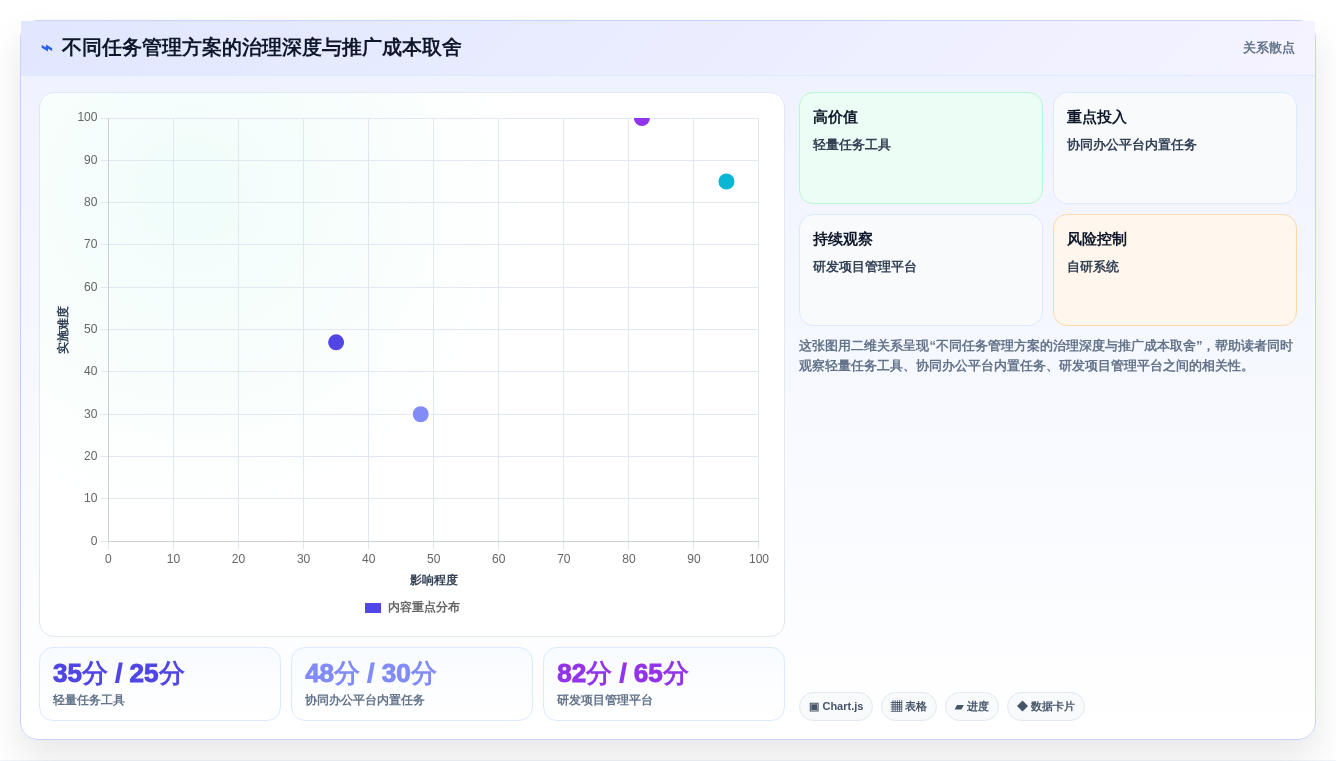This screenshot has width=1336, height=761.
Task: Click the Chart.js tag chip
Action: point(836,707)
